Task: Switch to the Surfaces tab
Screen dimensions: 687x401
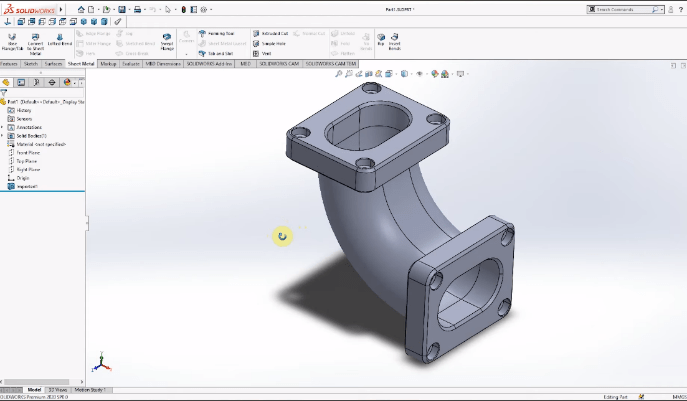Action: pos(53,64)
